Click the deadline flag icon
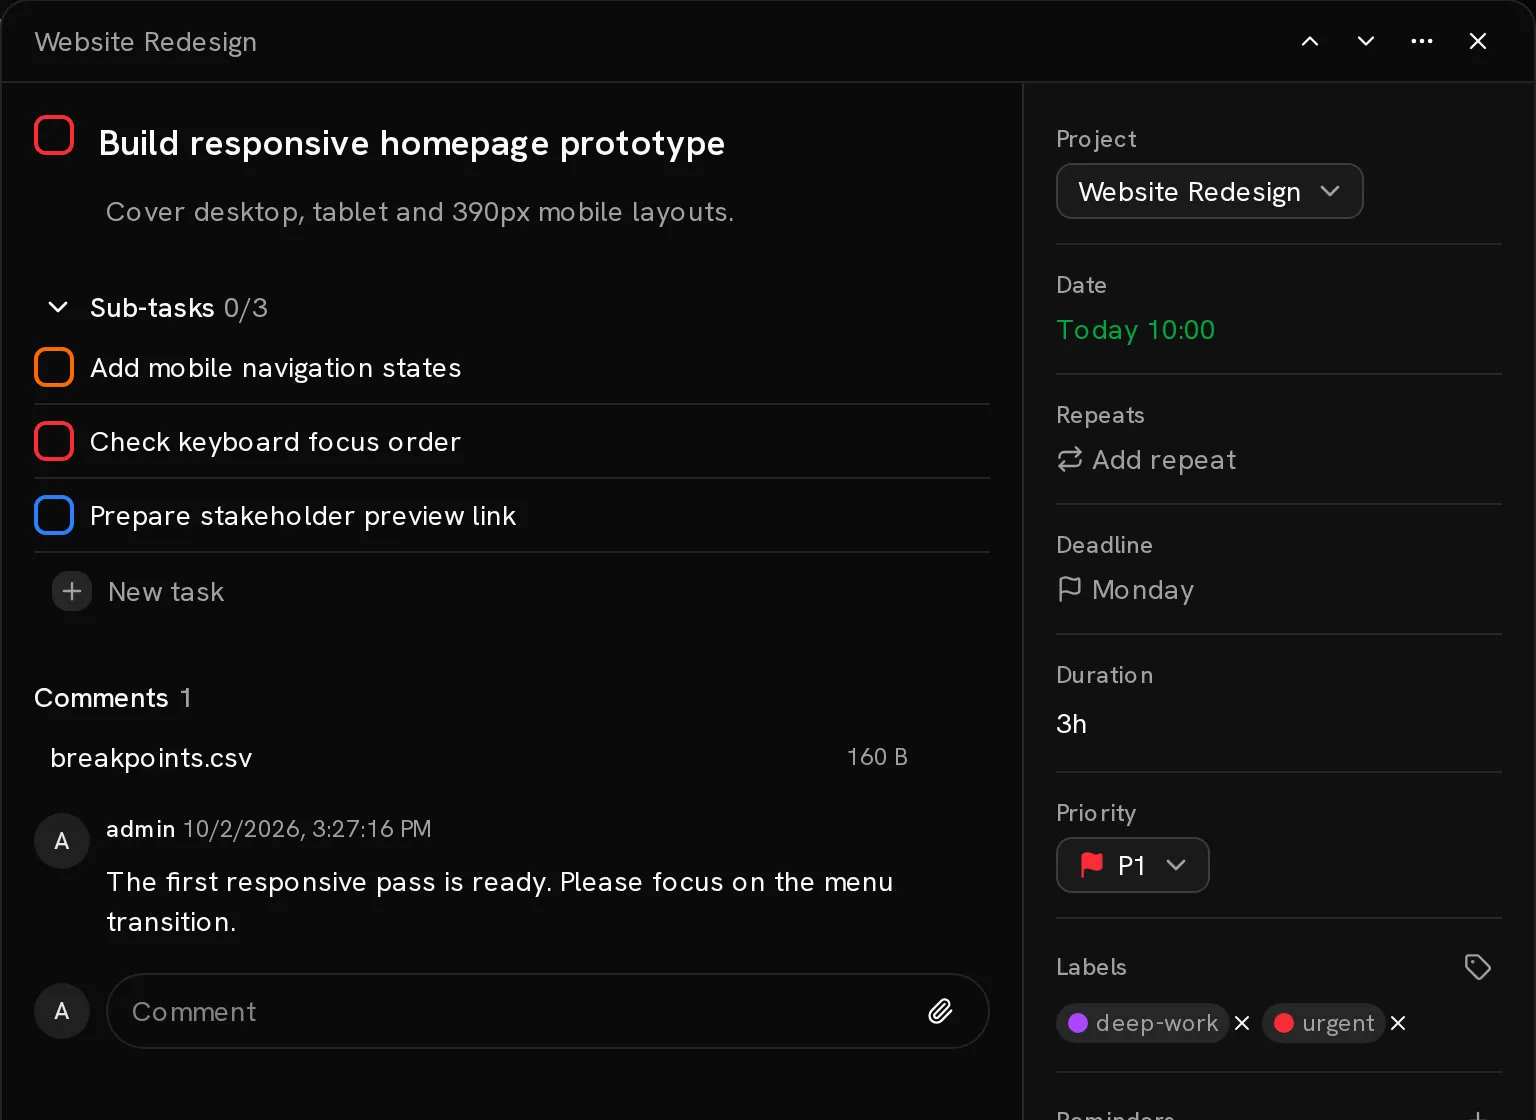1536x1120 pixels. coord(1070,589)
